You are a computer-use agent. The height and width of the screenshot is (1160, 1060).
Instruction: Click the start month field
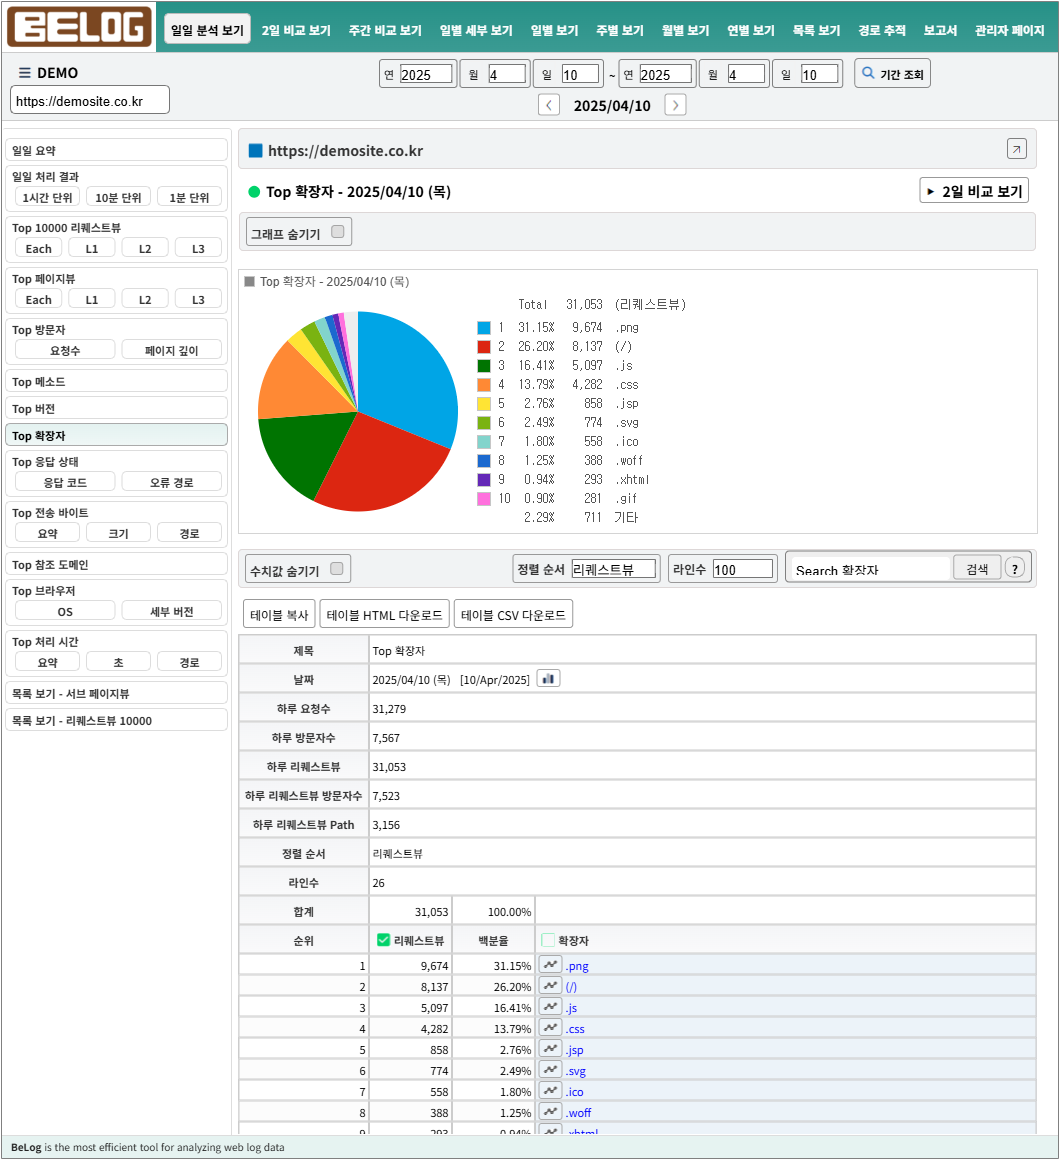507,74
